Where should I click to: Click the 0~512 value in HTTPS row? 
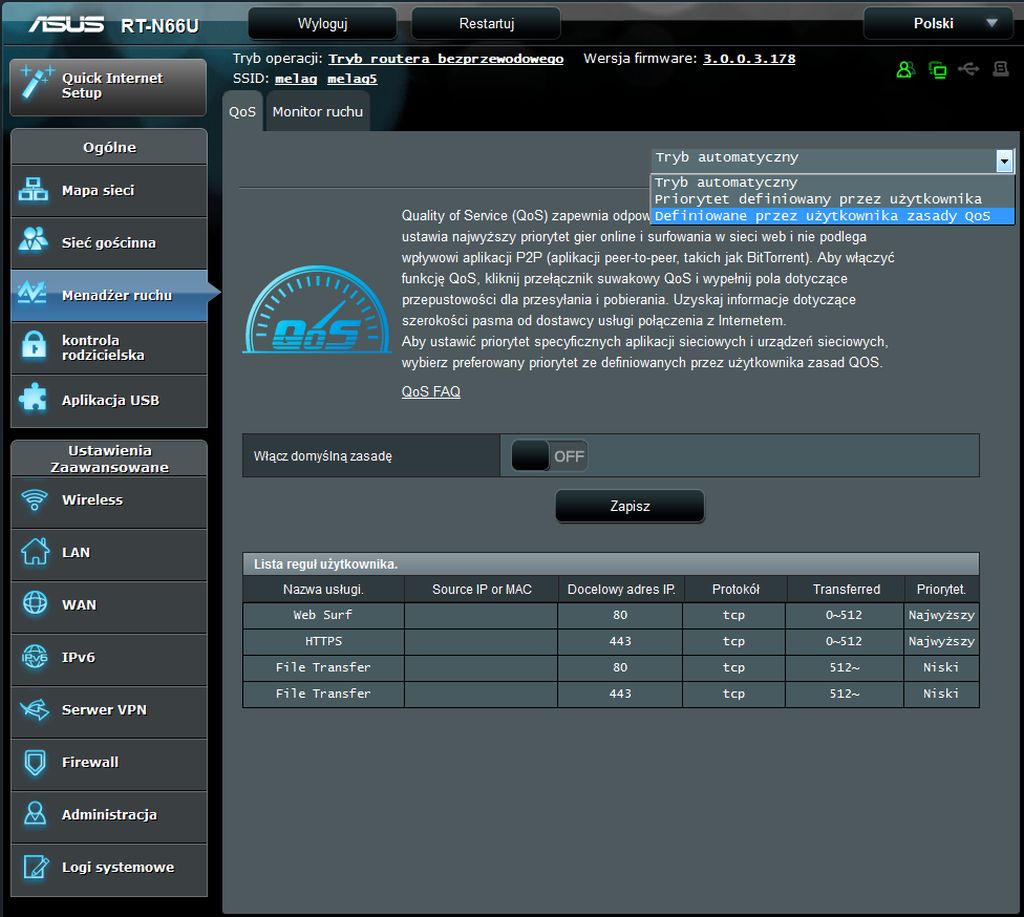pos(844,641)
